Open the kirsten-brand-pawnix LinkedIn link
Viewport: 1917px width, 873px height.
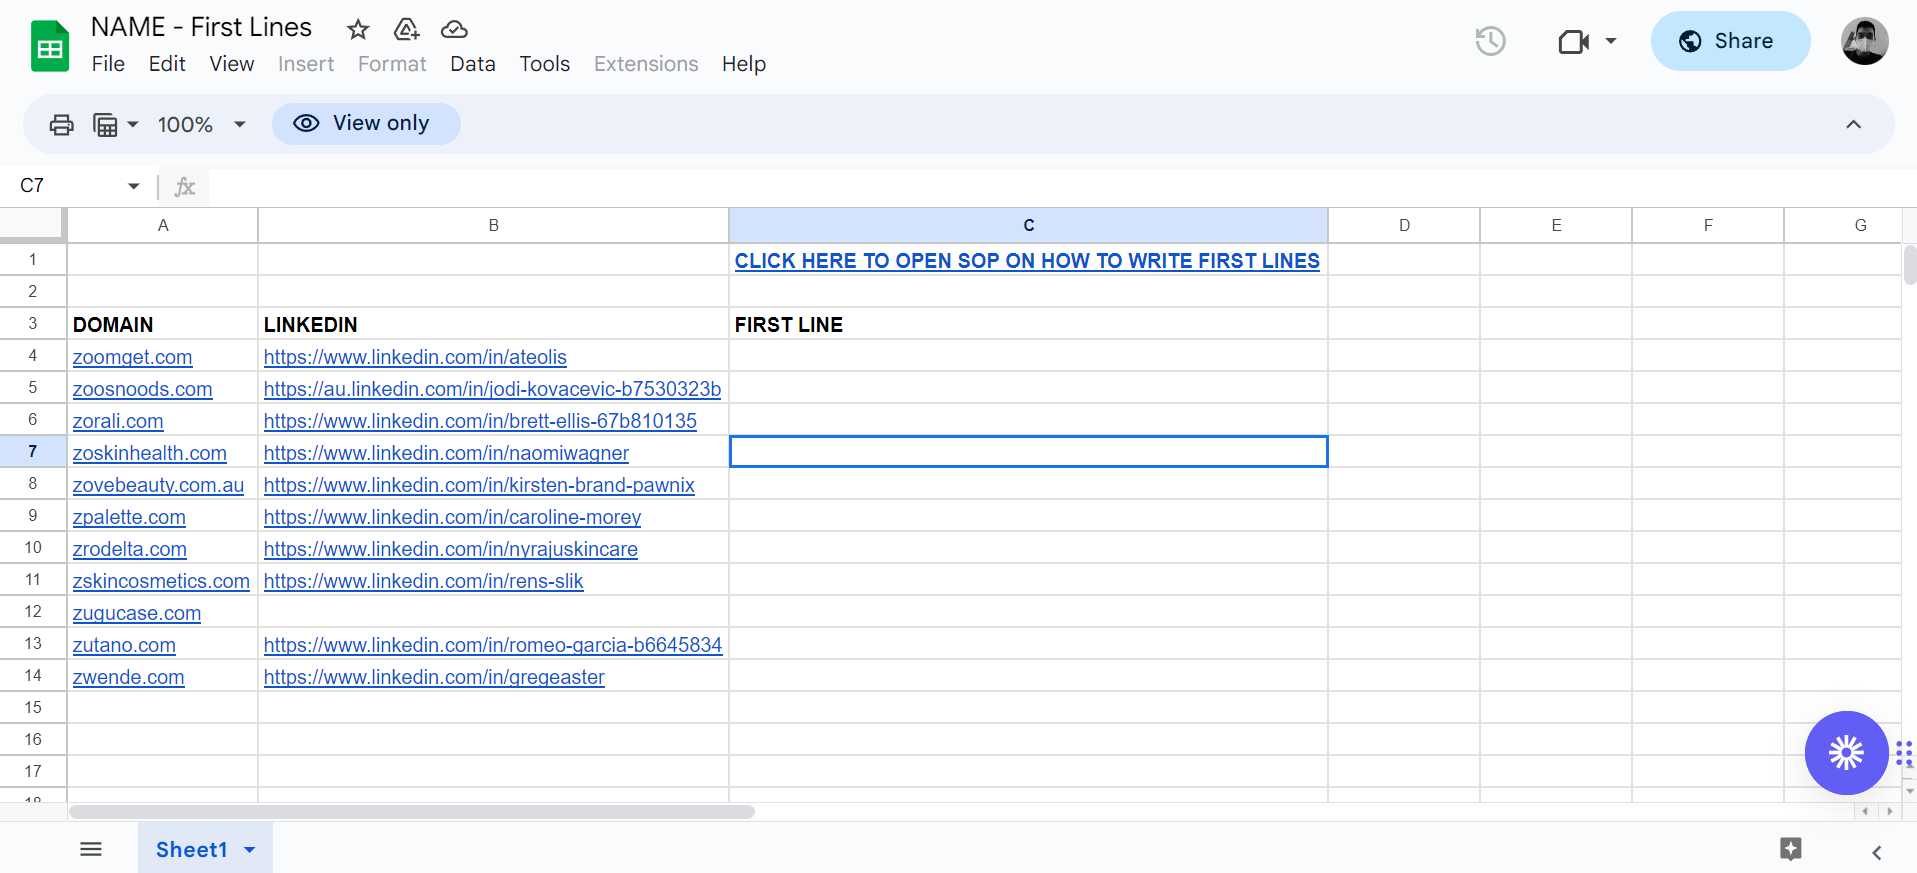tap(479, 485)
